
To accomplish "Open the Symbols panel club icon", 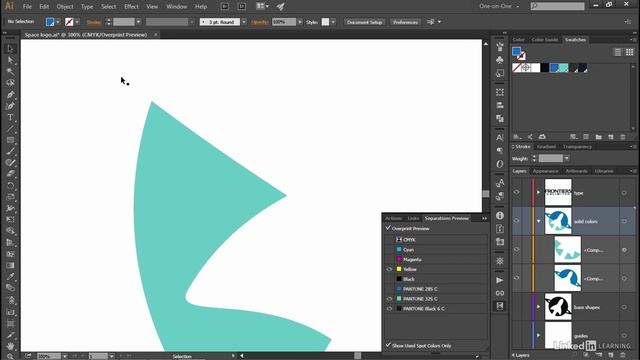I will pos(500,60).
